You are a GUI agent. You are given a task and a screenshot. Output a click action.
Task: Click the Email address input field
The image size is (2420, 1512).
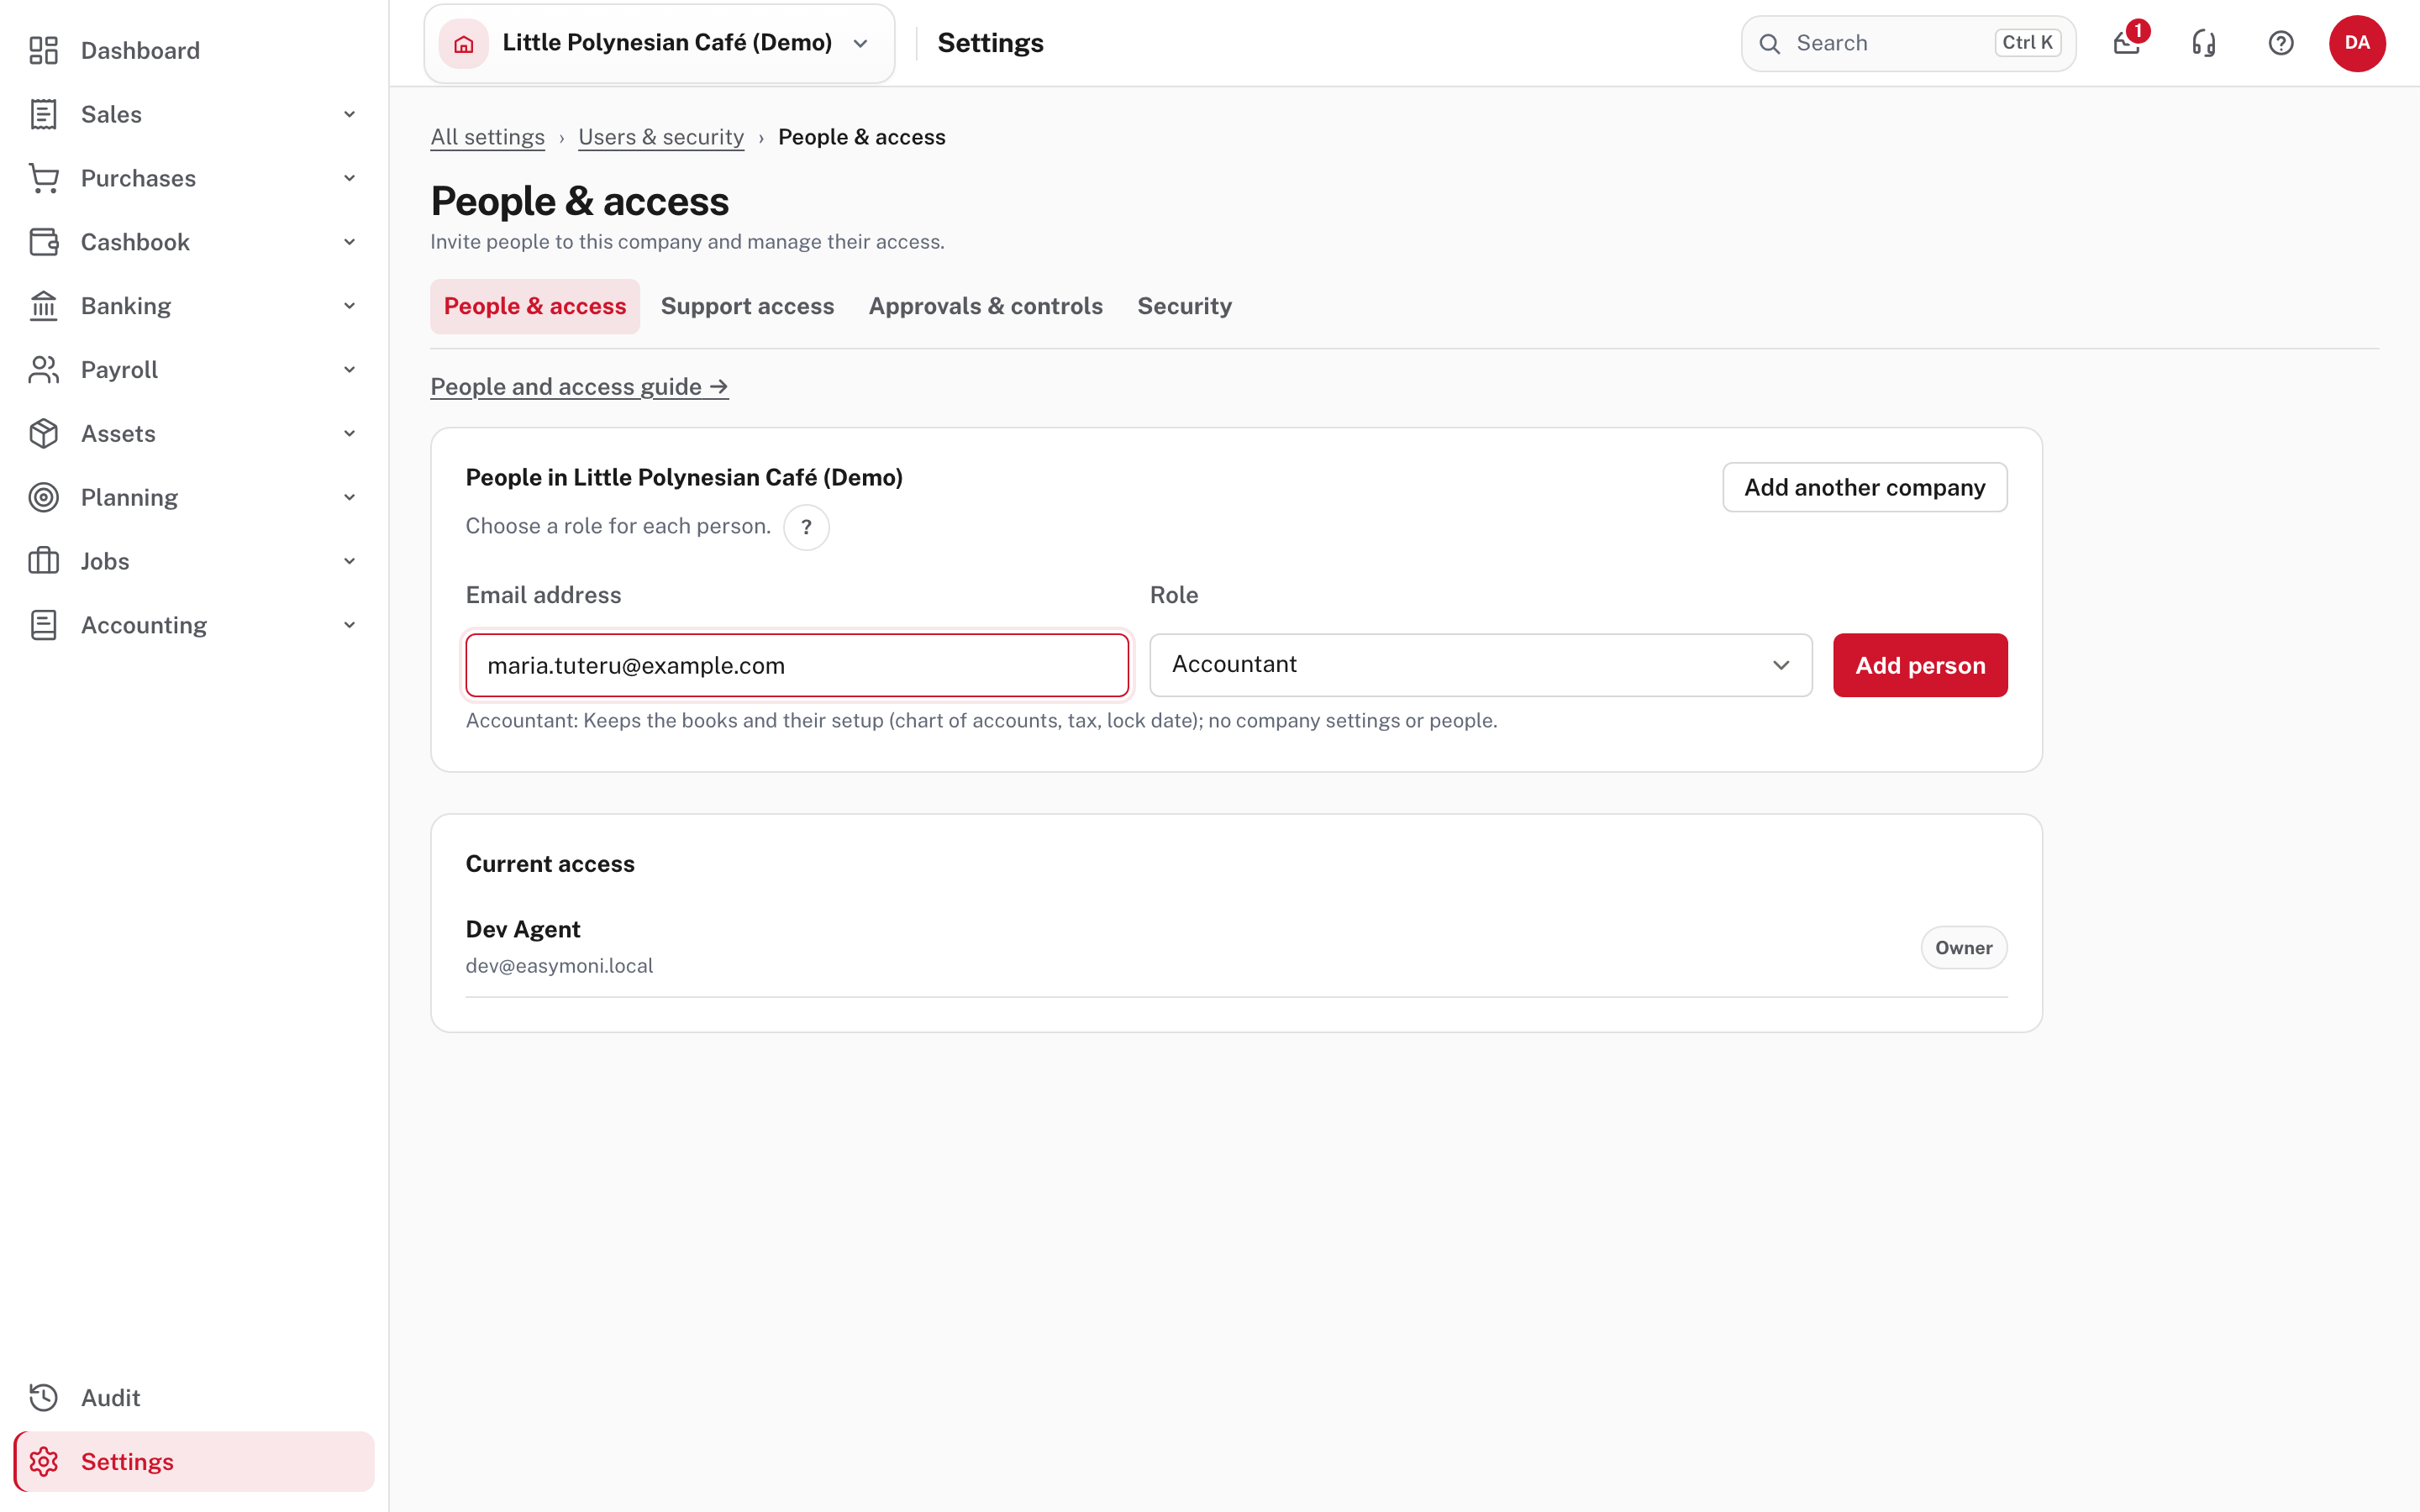pos(797,665)
